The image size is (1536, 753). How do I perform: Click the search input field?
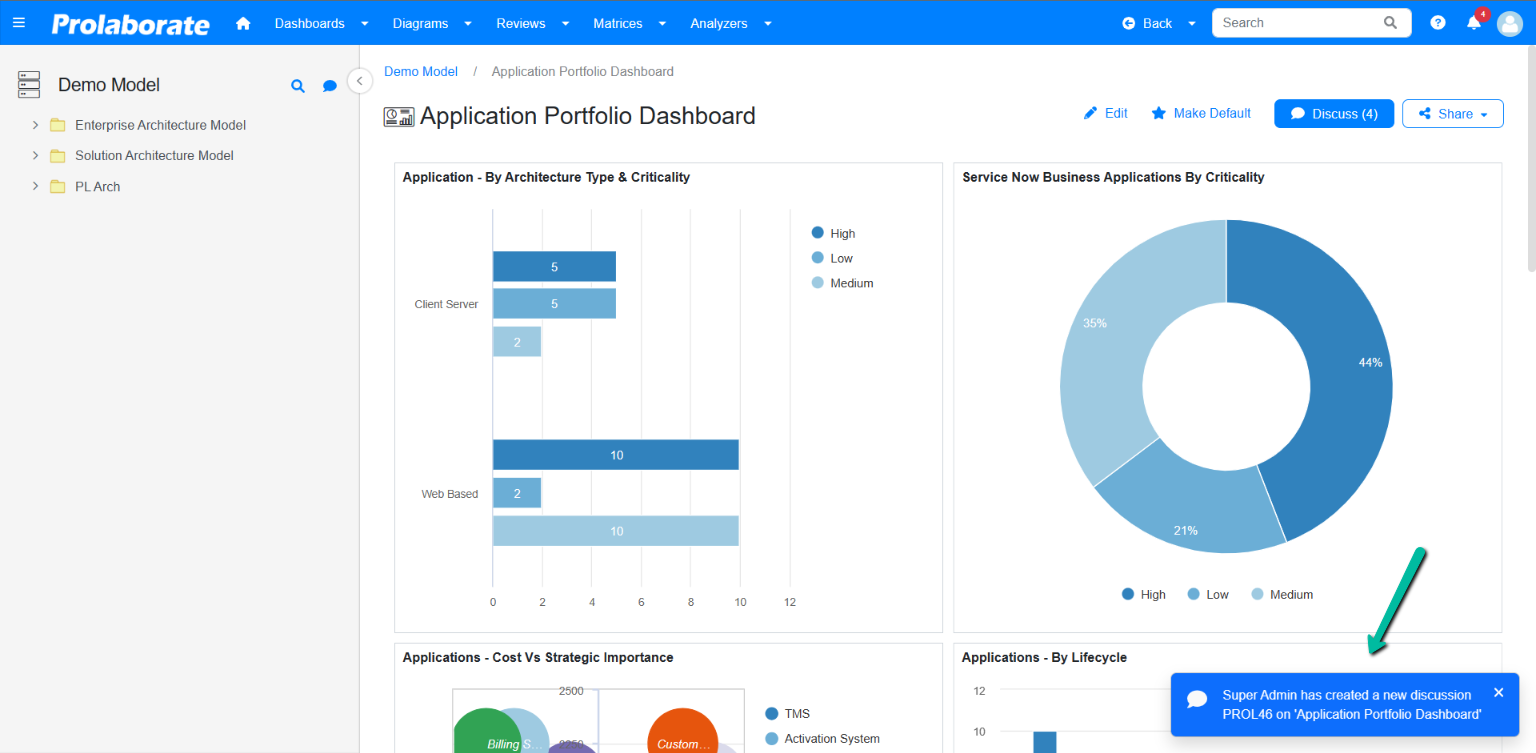[1296, 23]
